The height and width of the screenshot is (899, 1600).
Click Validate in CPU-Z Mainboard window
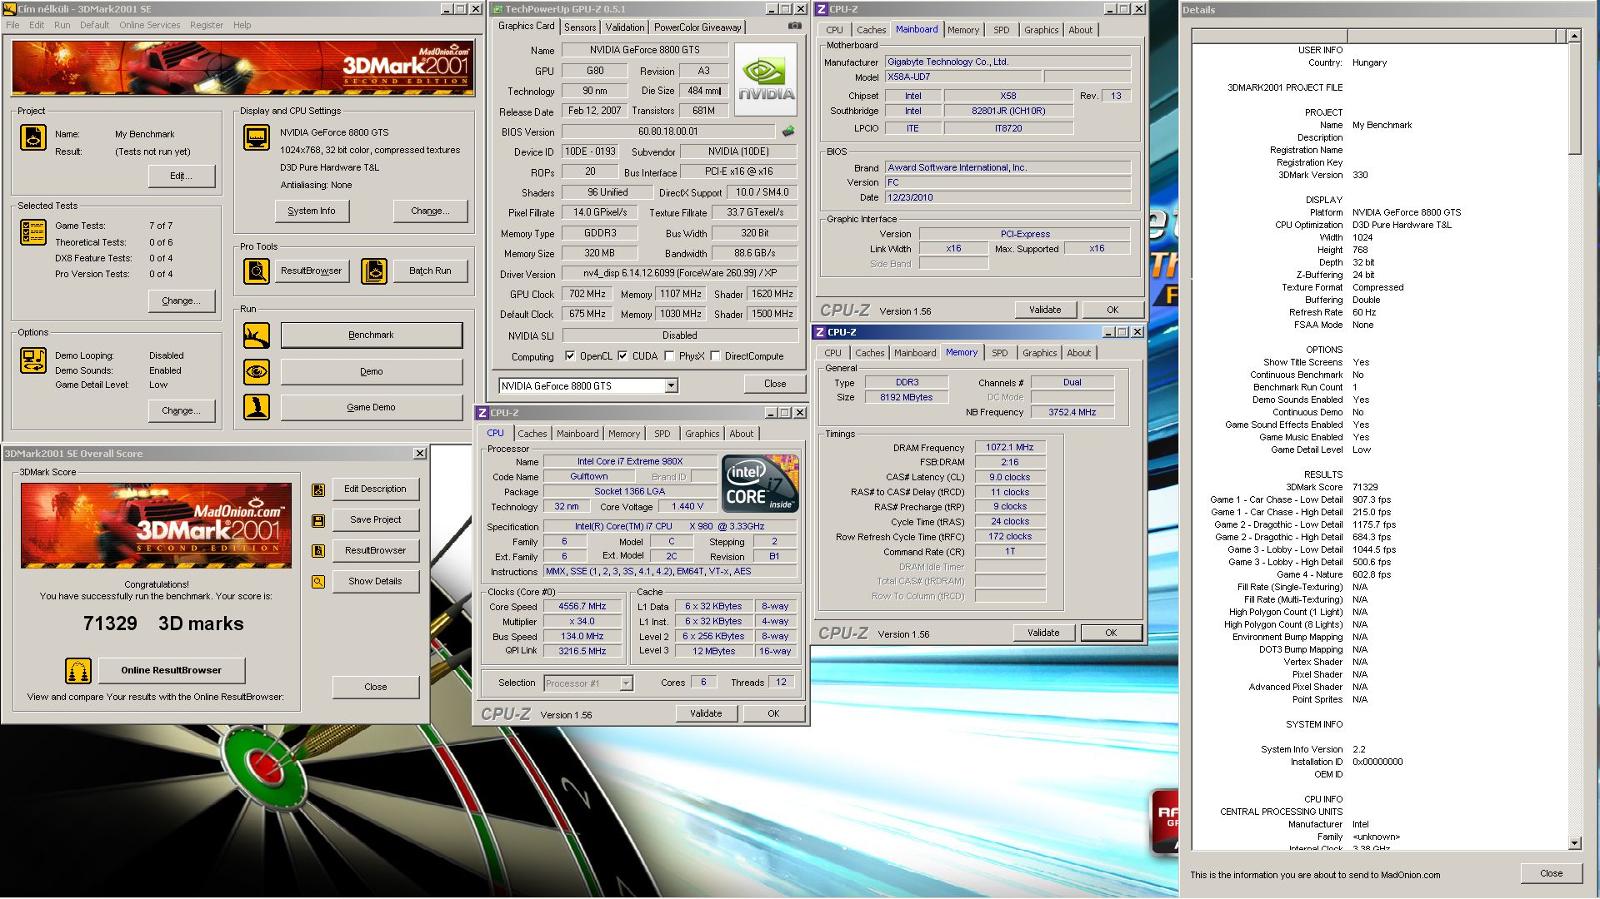[x=1045, y=310]
